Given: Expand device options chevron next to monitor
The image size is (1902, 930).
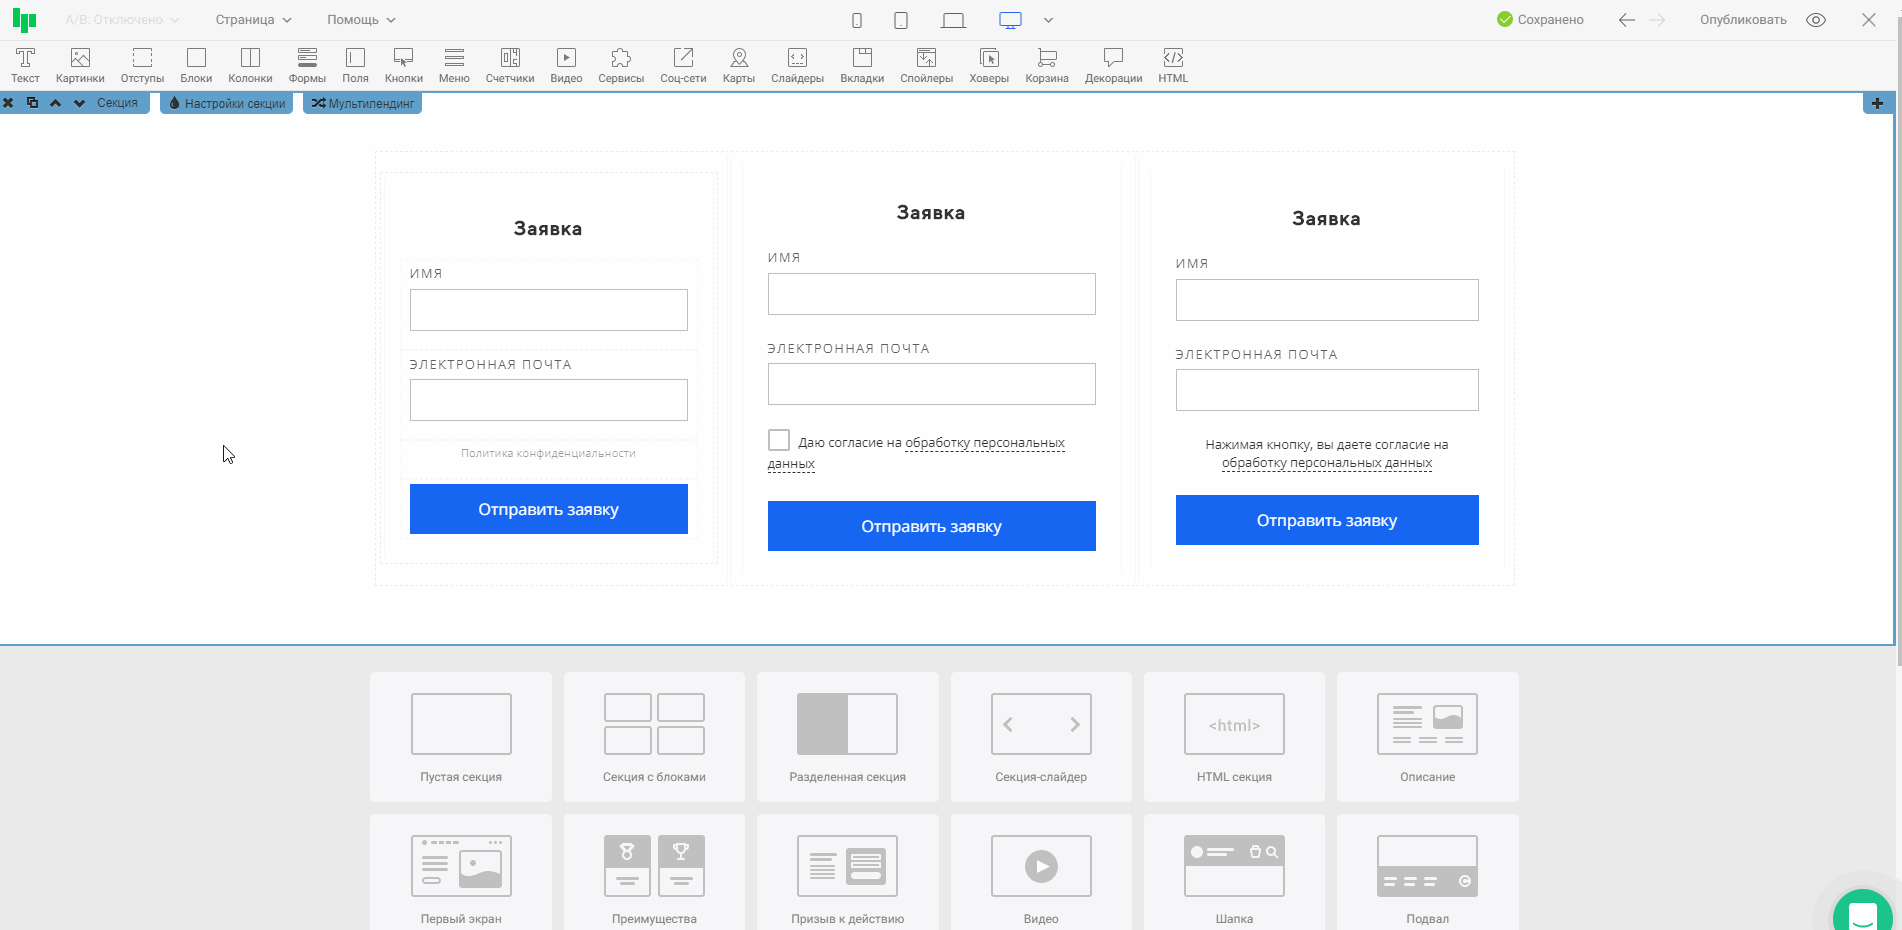Looking at the screenshot, I should point(1048,20).
